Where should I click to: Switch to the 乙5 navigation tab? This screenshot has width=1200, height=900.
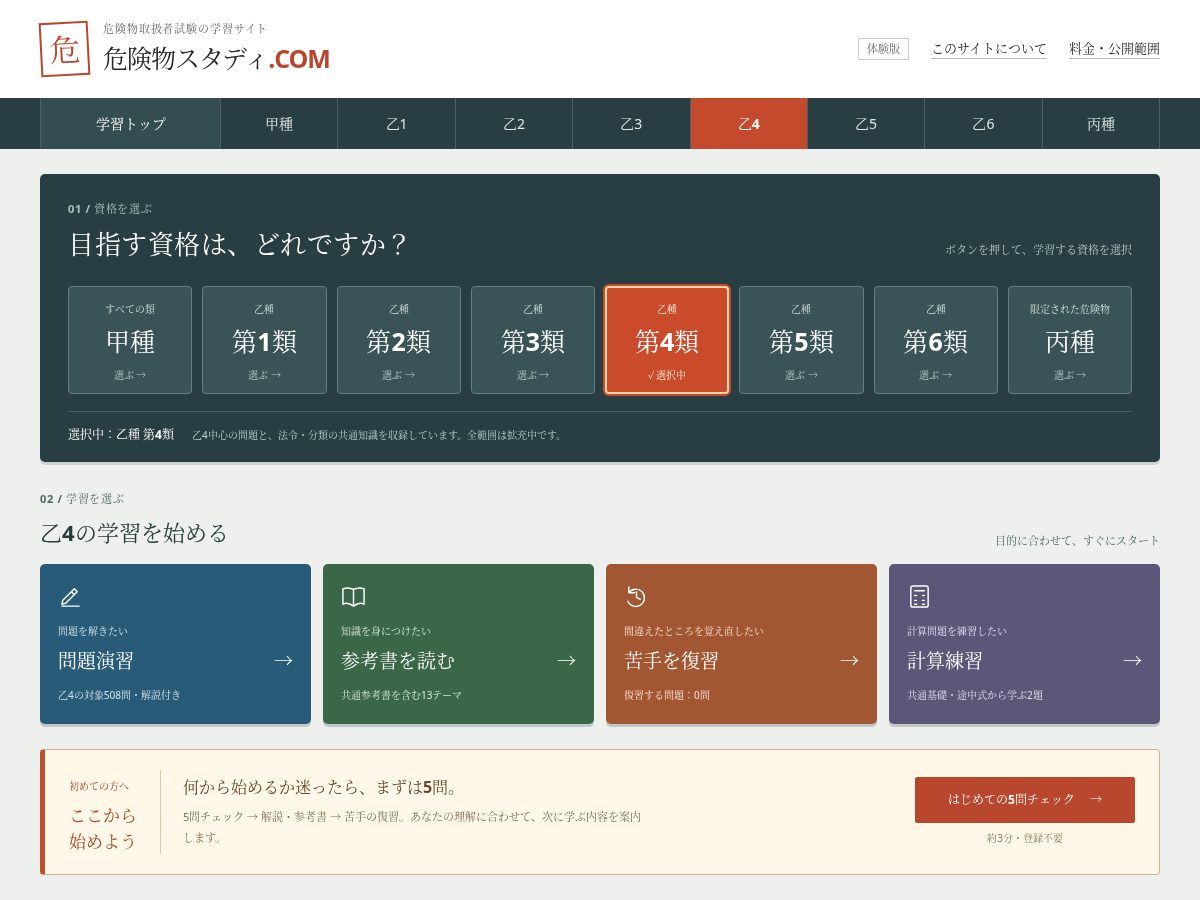point(866,124)
